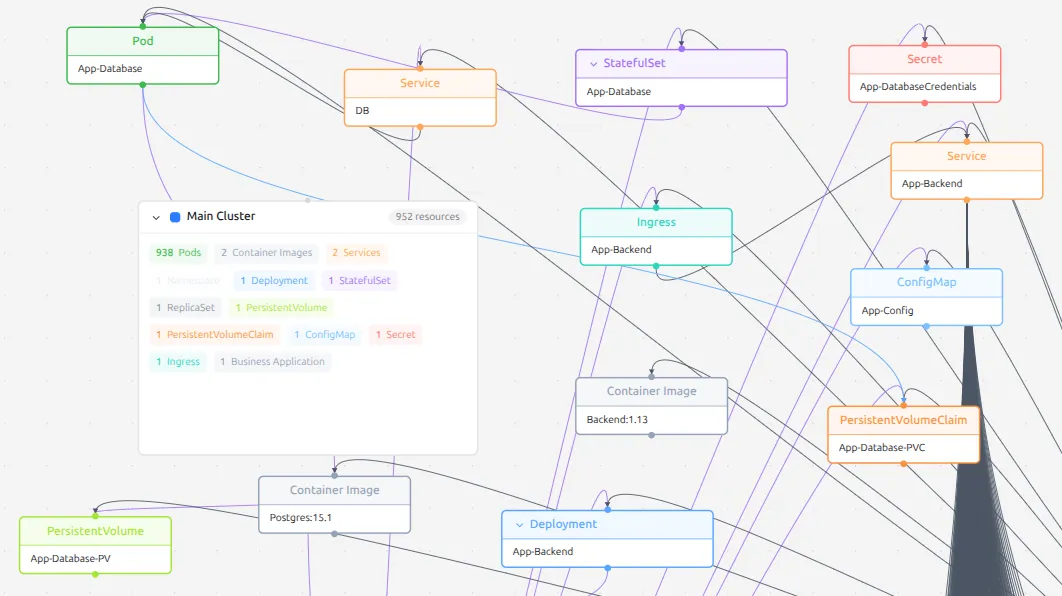Image resolution: width=1062 pixels, height=596 pixels.
Task: Toggle the 2 Services resource filter
Action: tap(356, 253)
